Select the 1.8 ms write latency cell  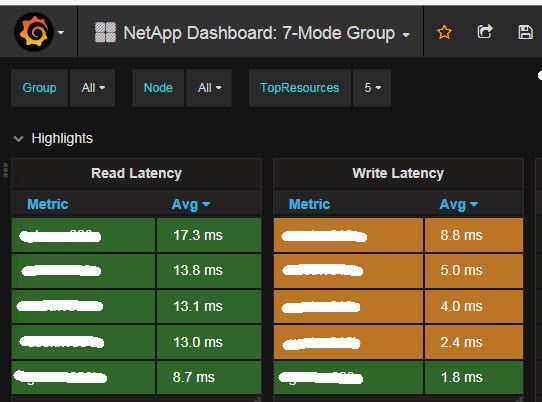click(x=474, y=377)
